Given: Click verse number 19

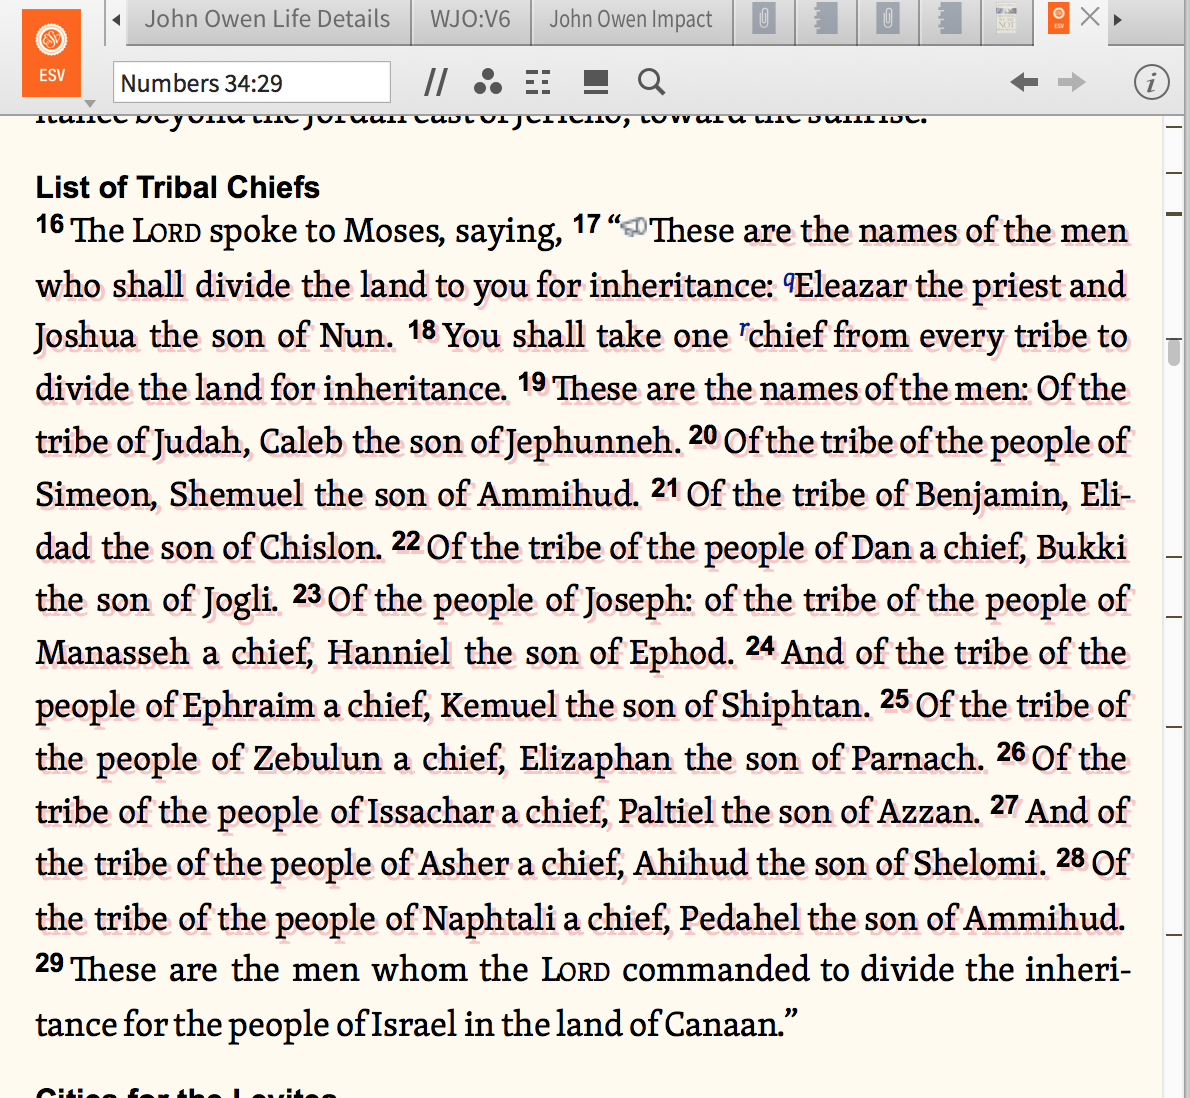Looking at the screenshot, I should click(532, 382).
